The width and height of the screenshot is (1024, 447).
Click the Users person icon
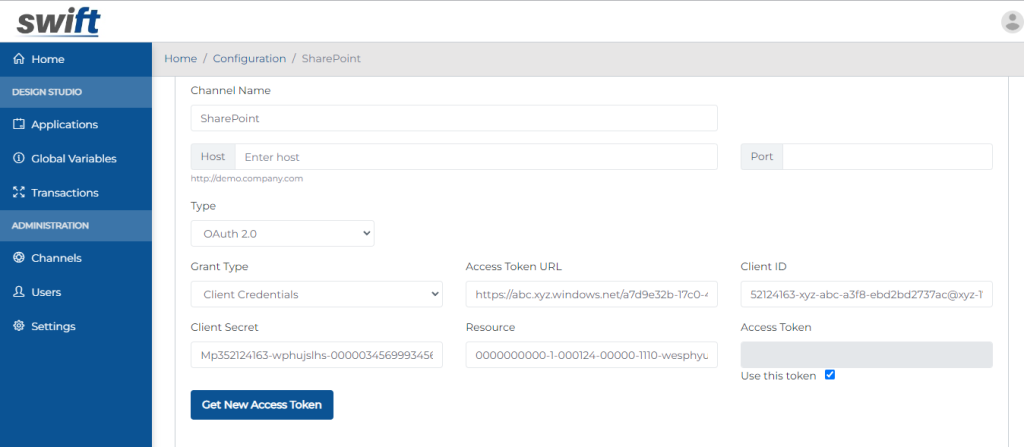pos(18,291)
